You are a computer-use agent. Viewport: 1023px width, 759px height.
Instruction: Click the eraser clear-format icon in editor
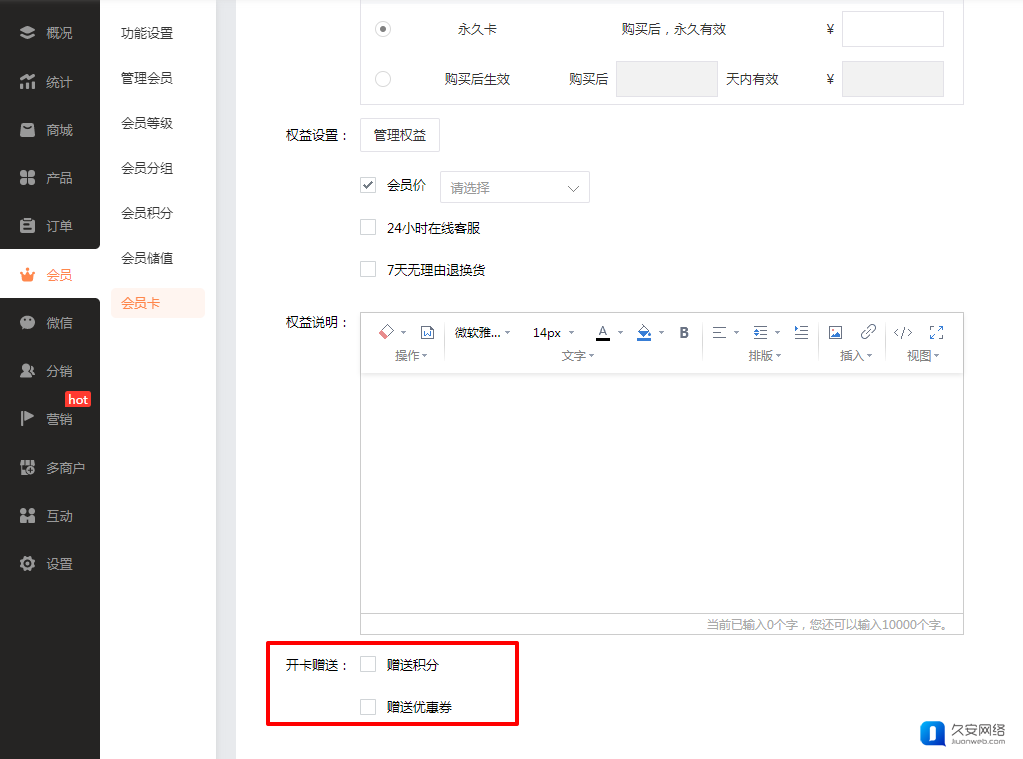(386, 332)
